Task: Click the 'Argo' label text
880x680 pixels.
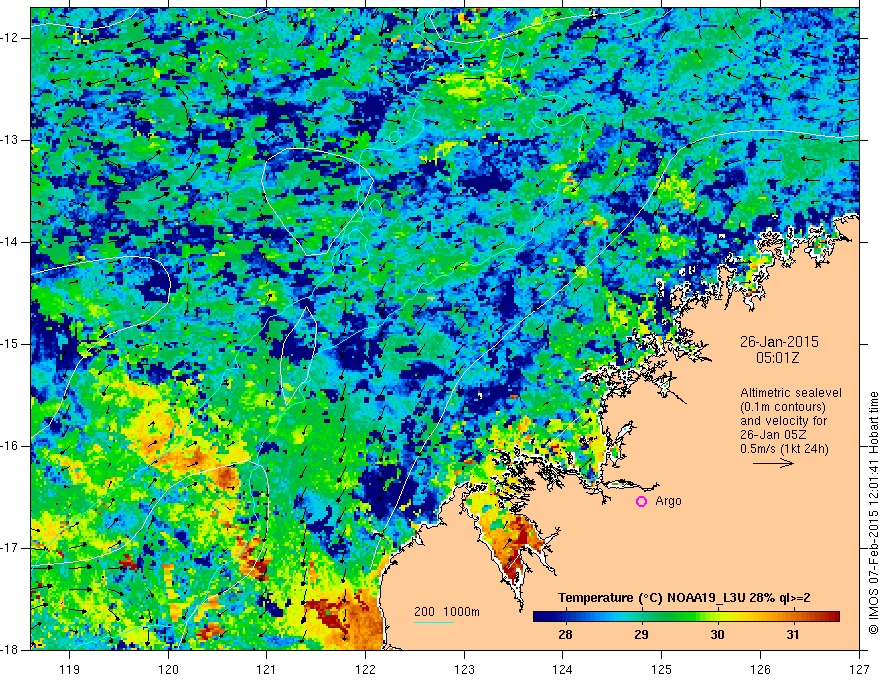Action: pyautogui.click(x=668, y=501)
